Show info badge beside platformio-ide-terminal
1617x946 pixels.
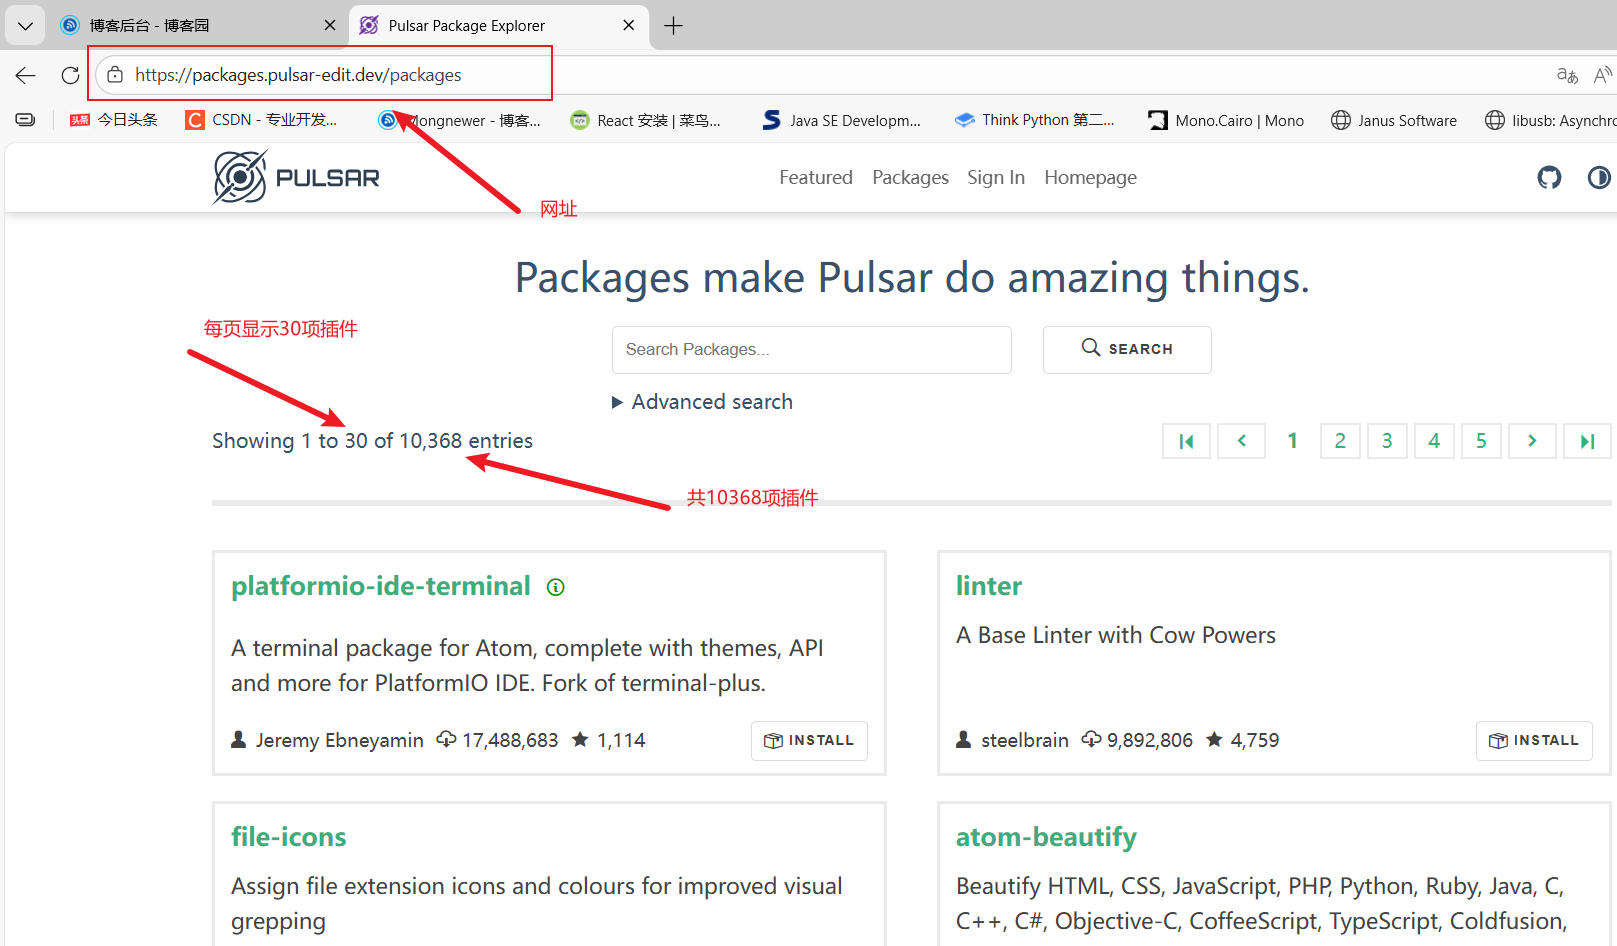(x=556, y=587)
